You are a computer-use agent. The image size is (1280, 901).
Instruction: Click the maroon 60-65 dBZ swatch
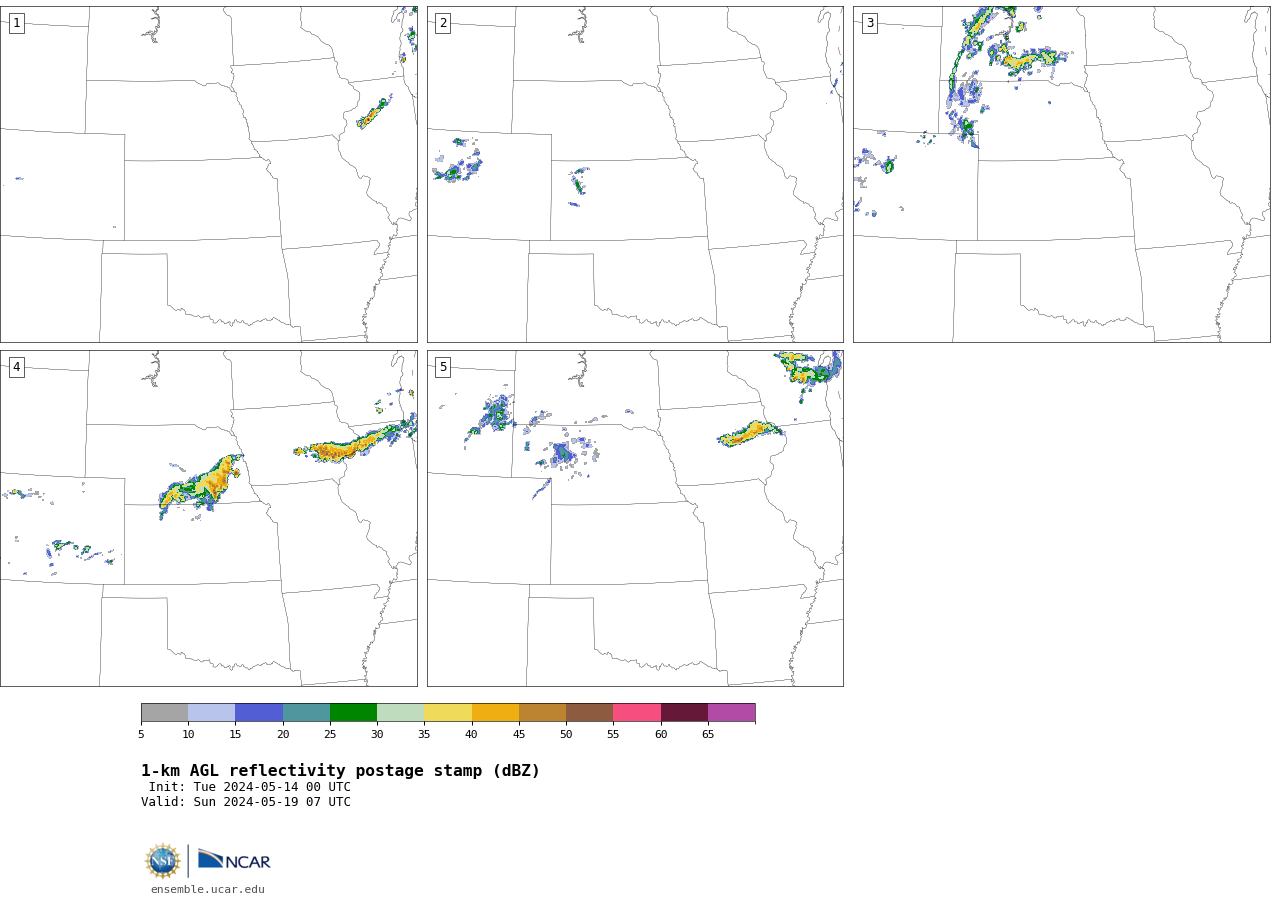(684, 713)
